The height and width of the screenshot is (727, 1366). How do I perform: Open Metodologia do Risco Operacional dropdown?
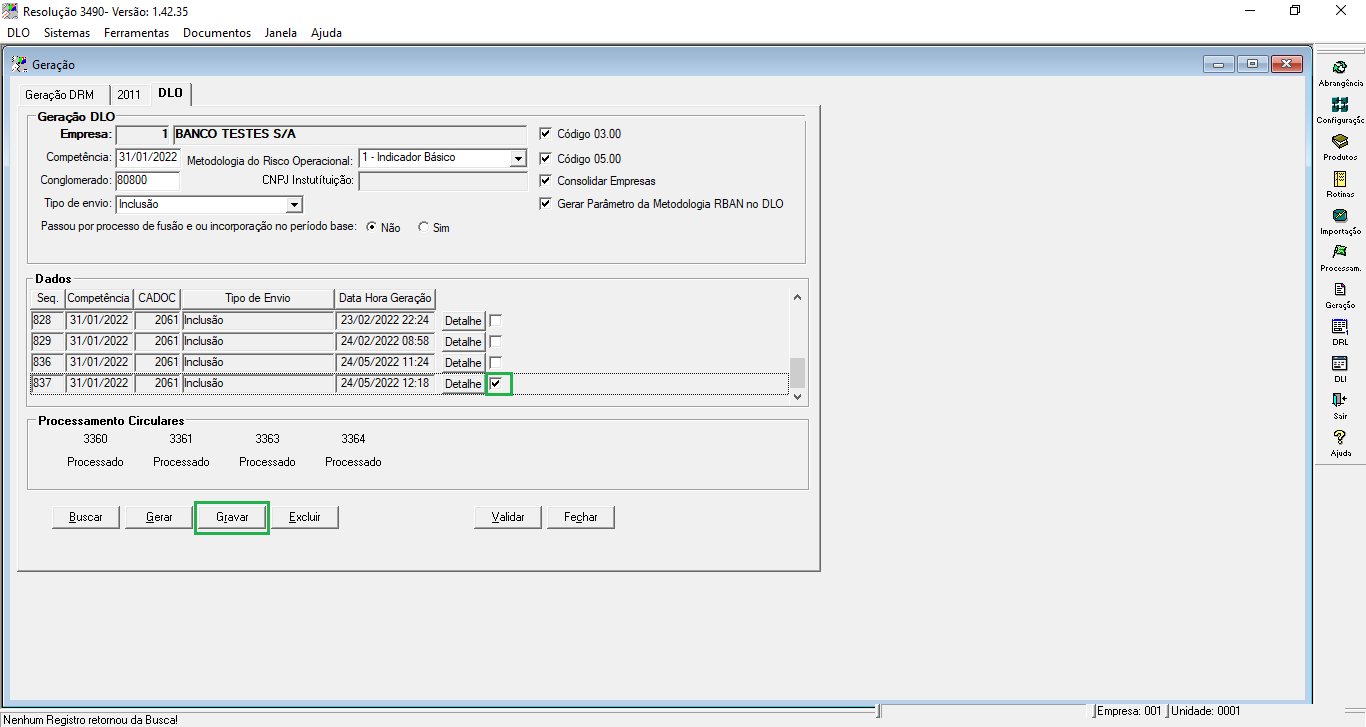517,158
